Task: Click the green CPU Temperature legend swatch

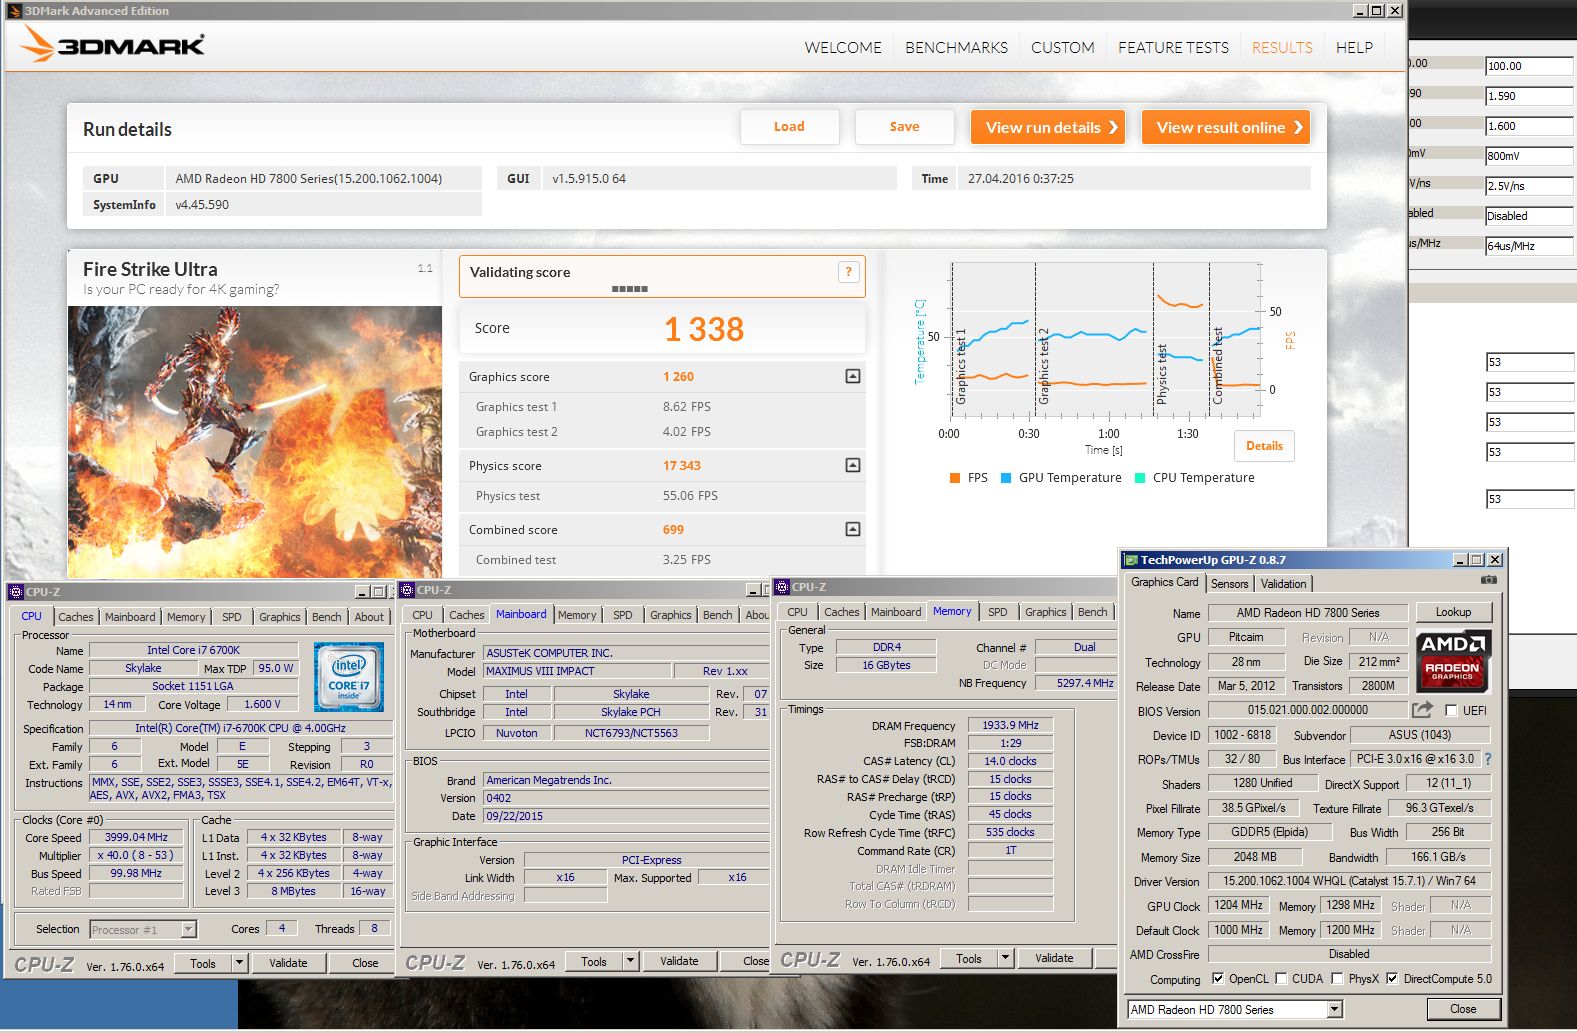Action: 1140,478
